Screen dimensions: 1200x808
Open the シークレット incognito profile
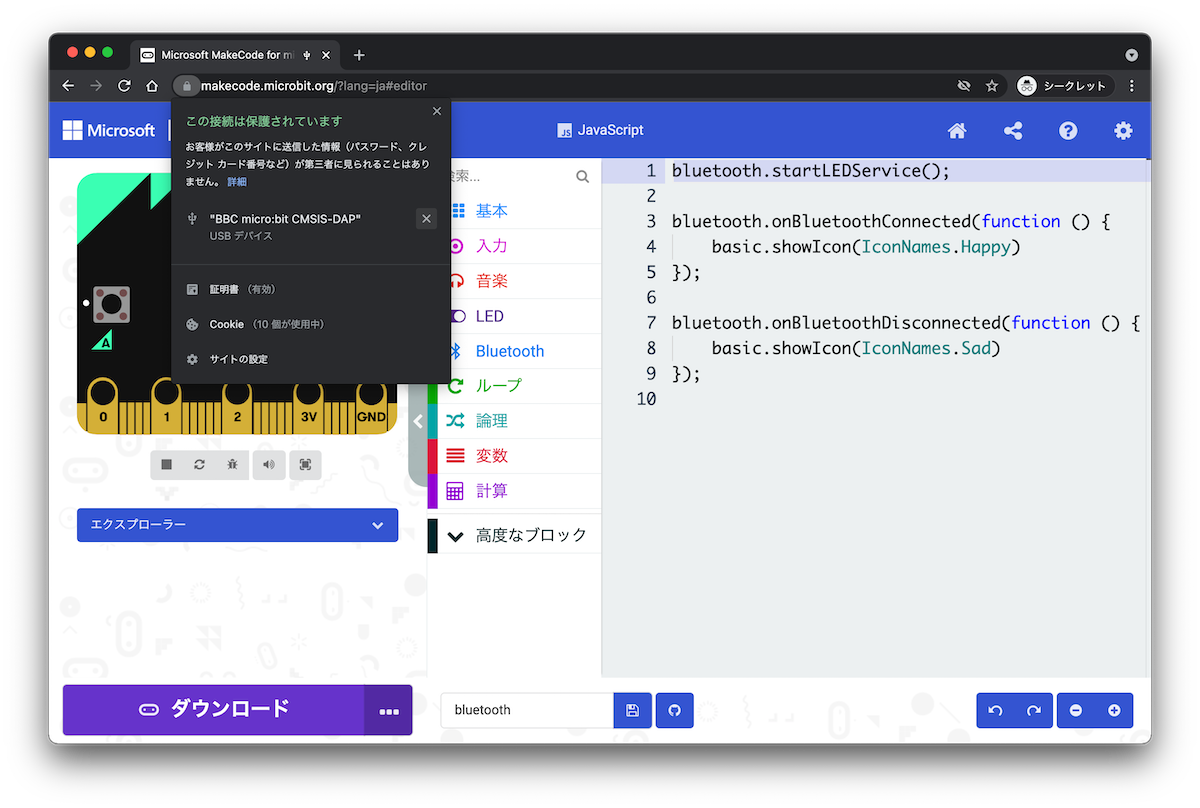click(x=1063, y=86)
